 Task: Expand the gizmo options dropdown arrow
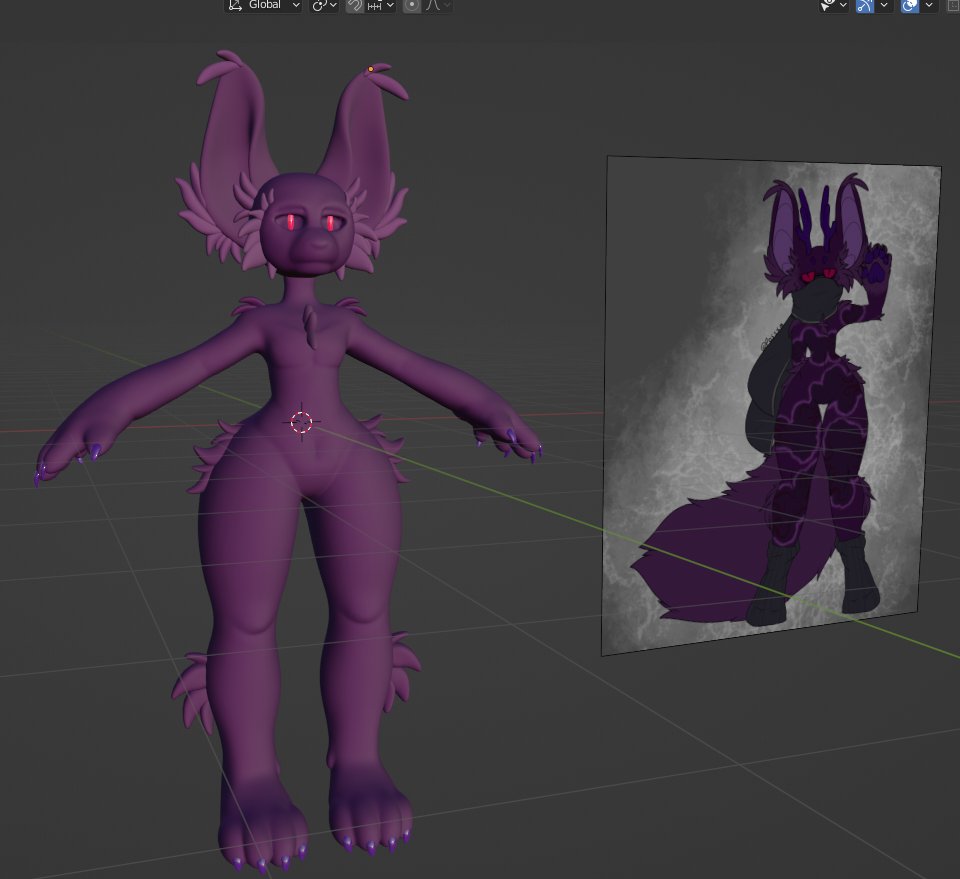[x=884, y=5]
